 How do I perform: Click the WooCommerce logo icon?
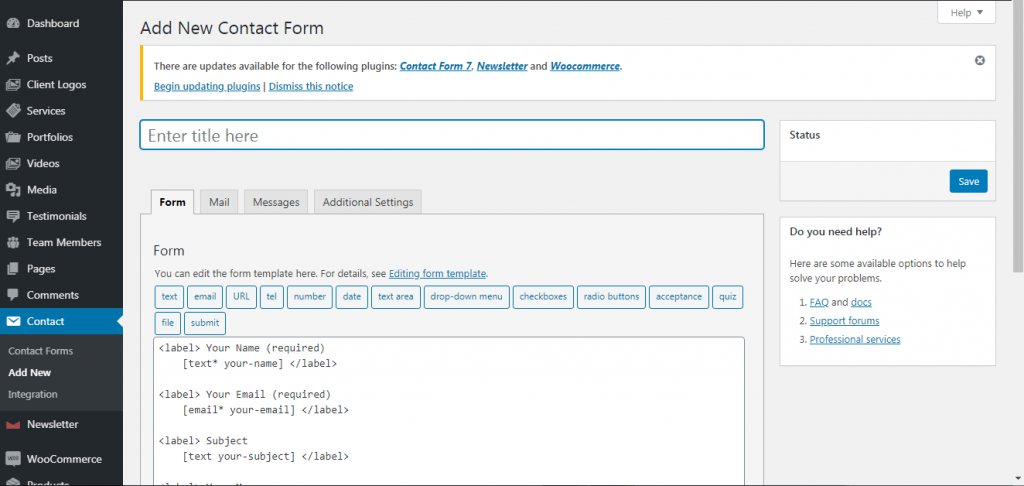13,459
